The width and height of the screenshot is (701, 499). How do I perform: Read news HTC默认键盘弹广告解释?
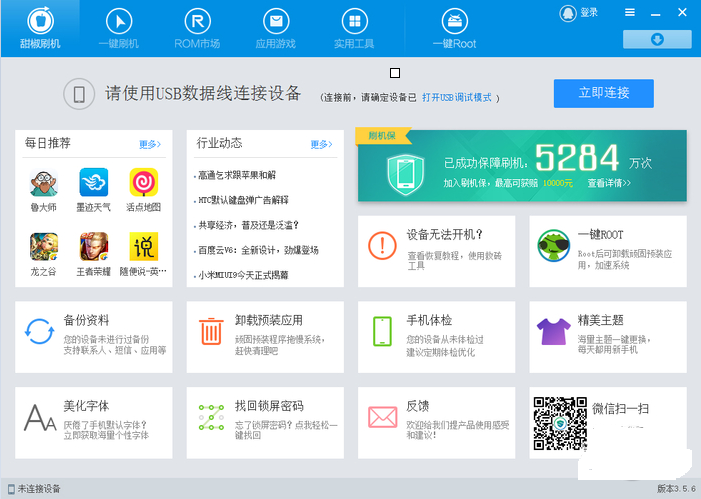click(x=243, y=200)
